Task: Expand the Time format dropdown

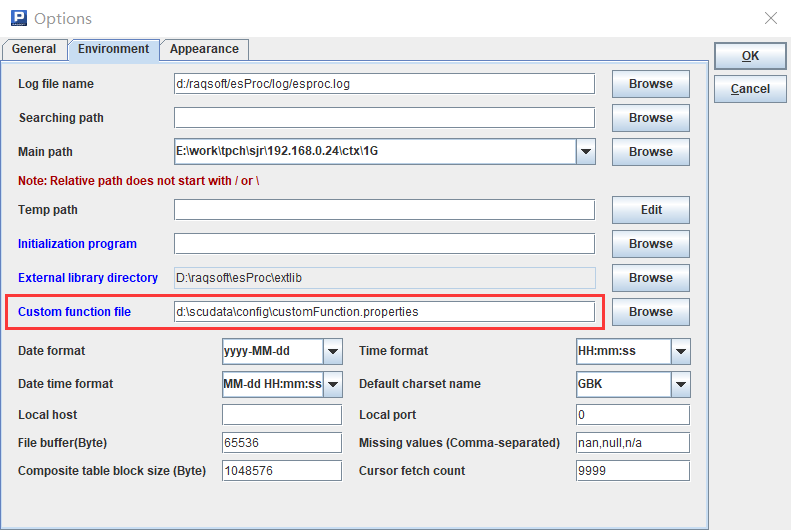Action: [x=680, y=351]
